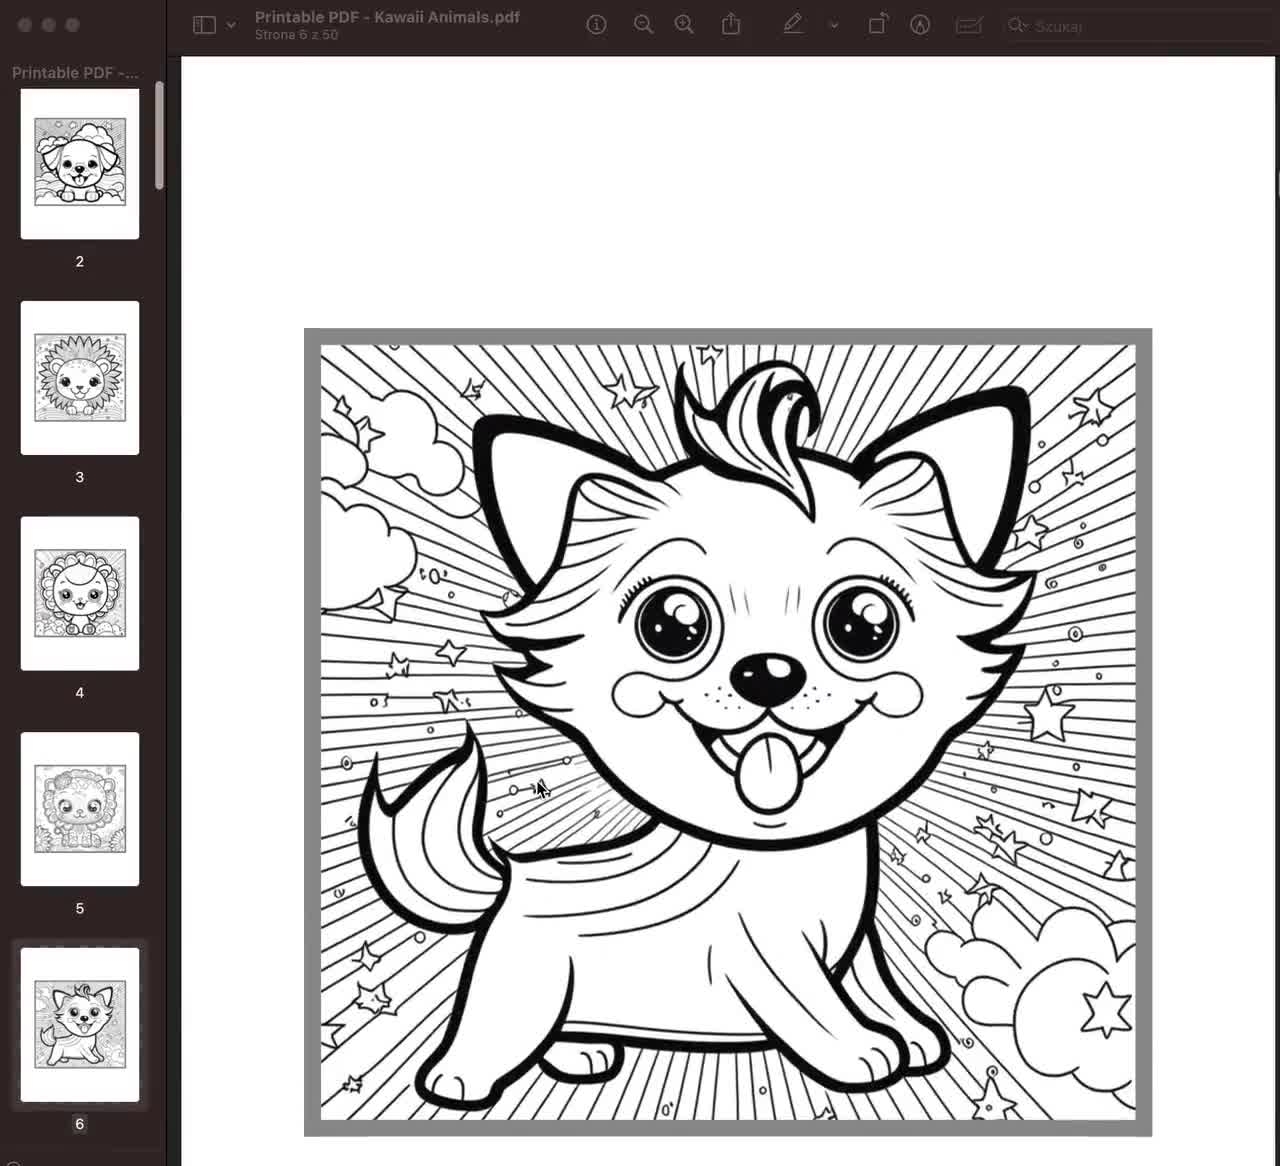Viewport: 1280px width, 1166px height.
Task: Click the Printable PDF sidebar header
Action: coord(76,72)
